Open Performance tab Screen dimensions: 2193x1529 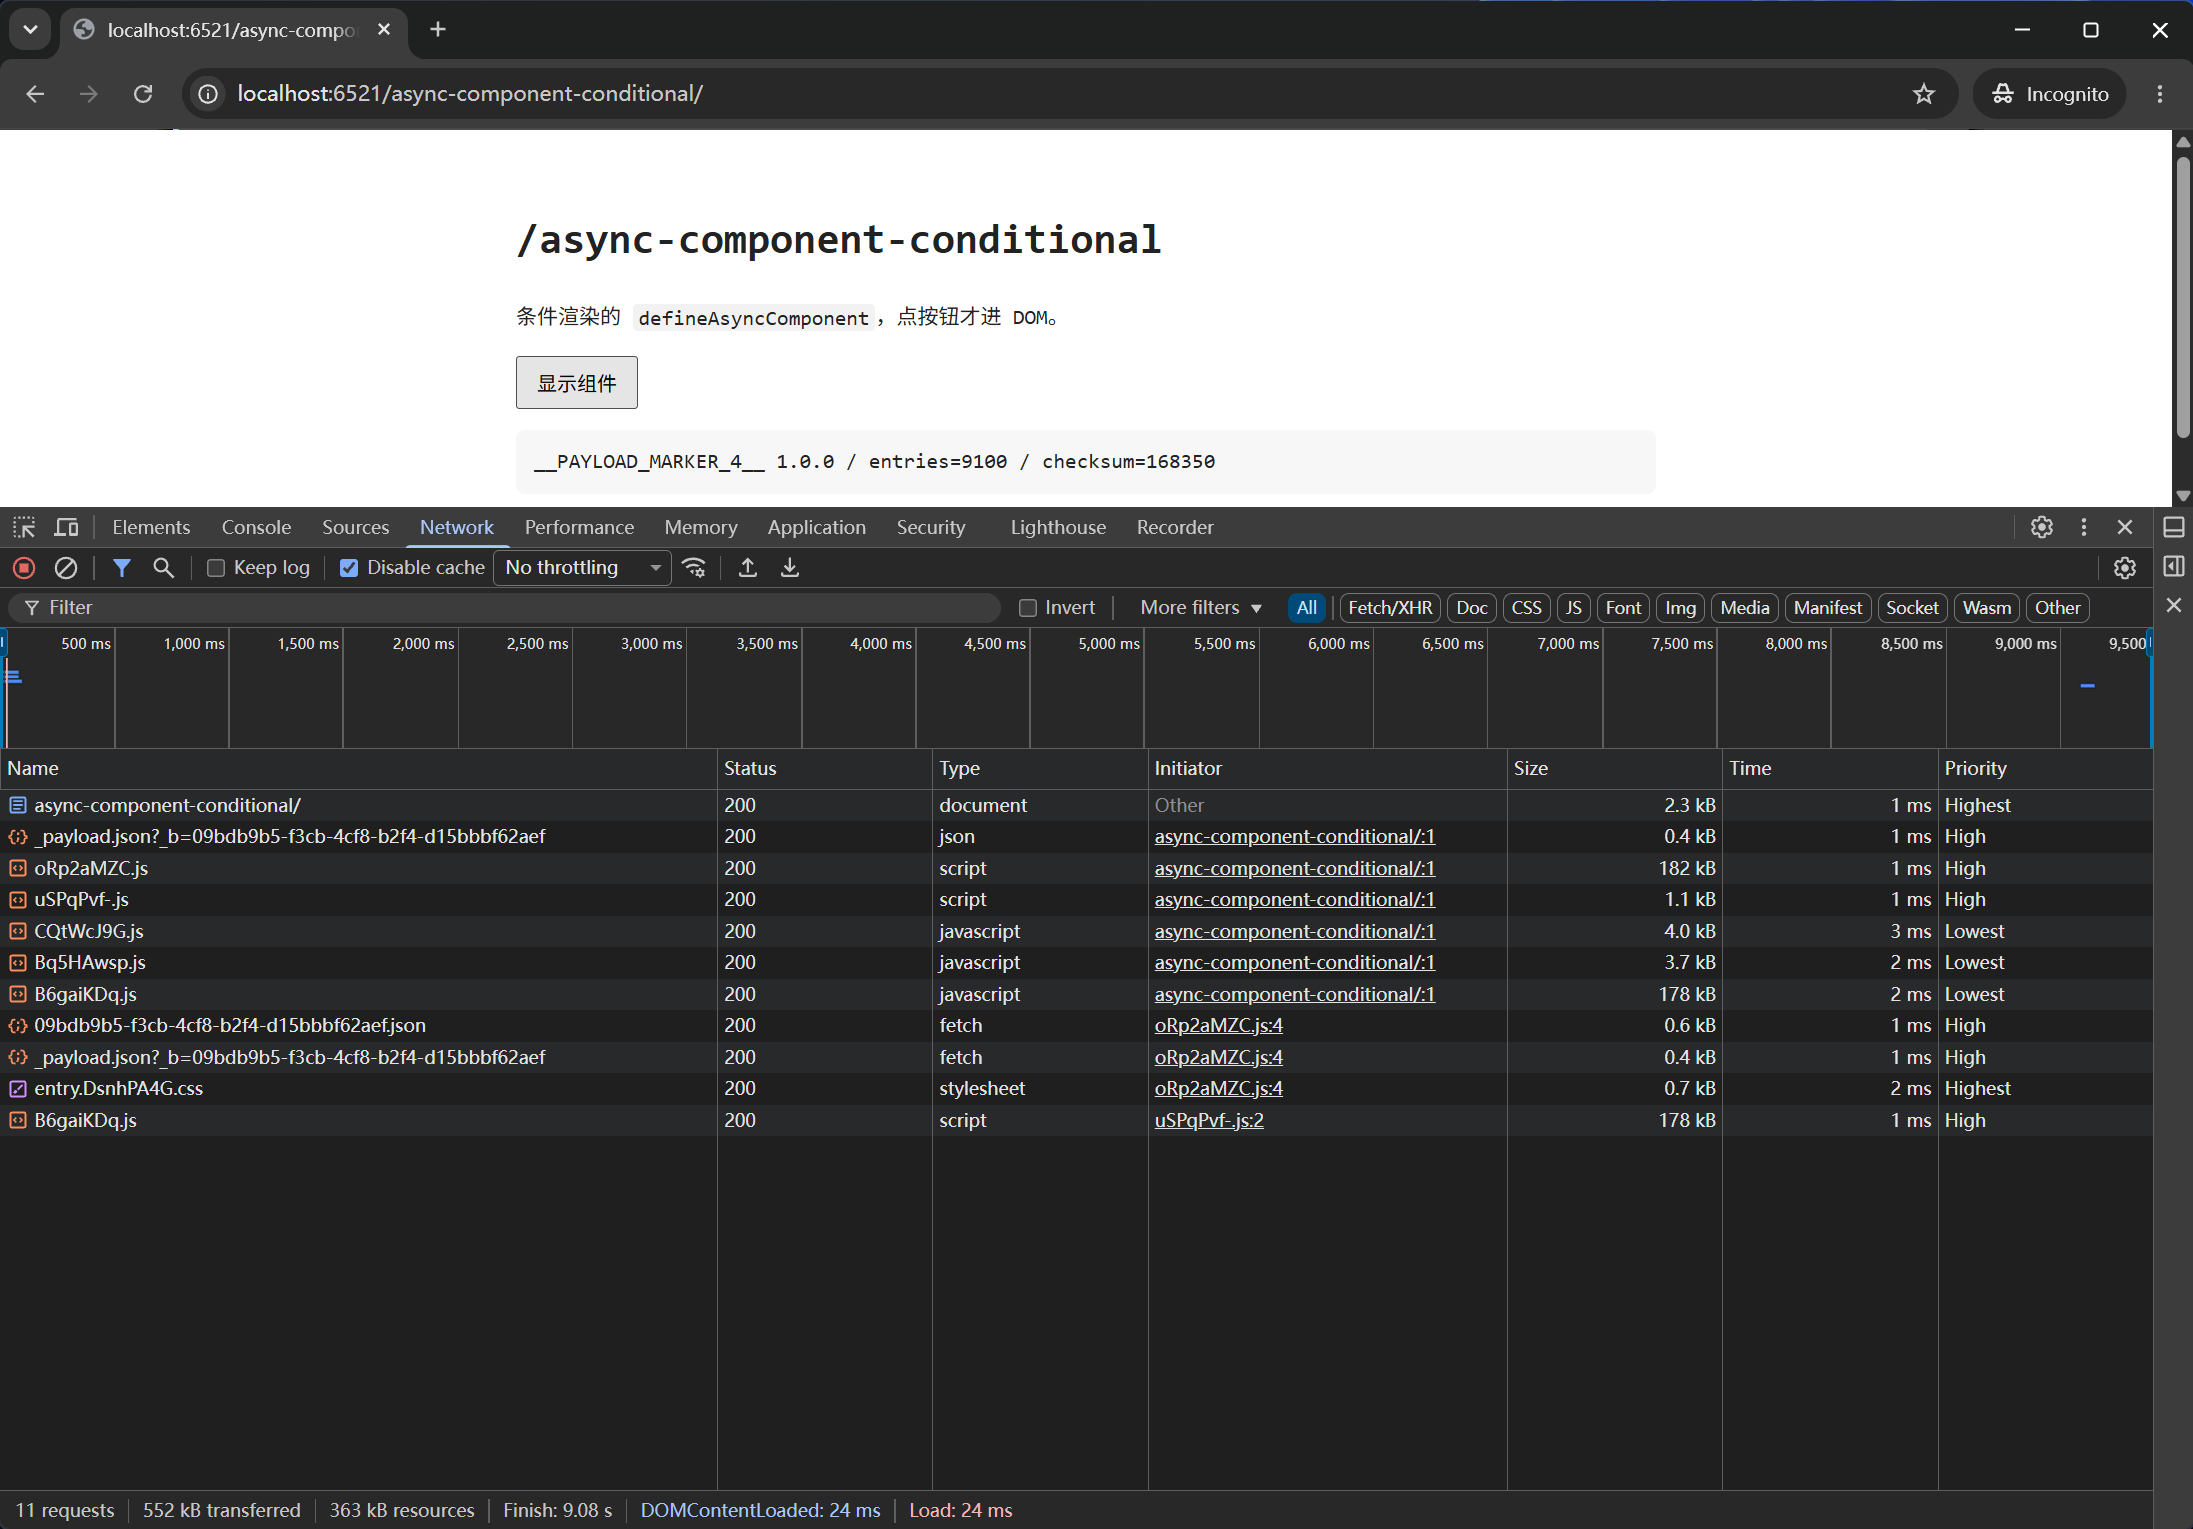point(579,527)
